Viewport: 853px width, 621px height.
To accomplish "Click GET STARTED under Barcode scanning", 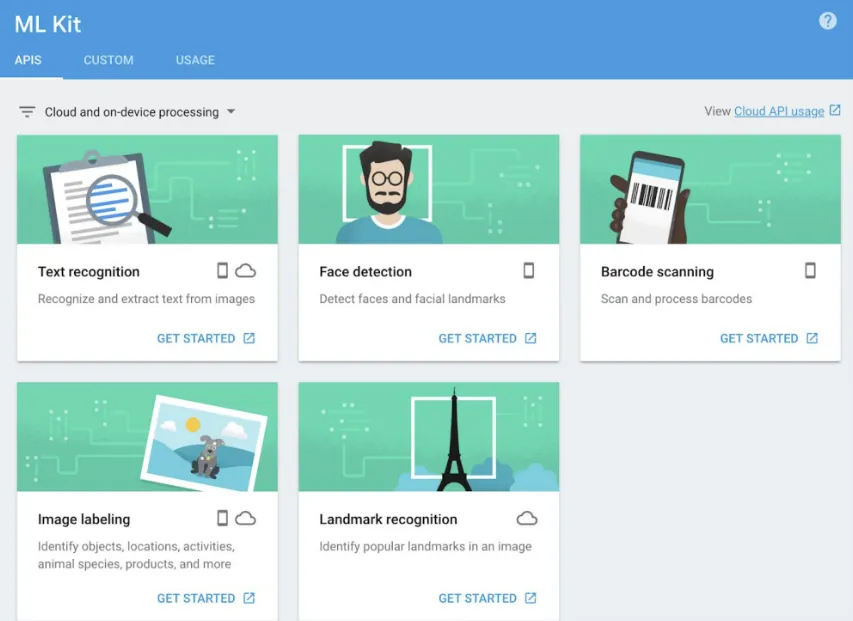I will click(x=759, y=339).
